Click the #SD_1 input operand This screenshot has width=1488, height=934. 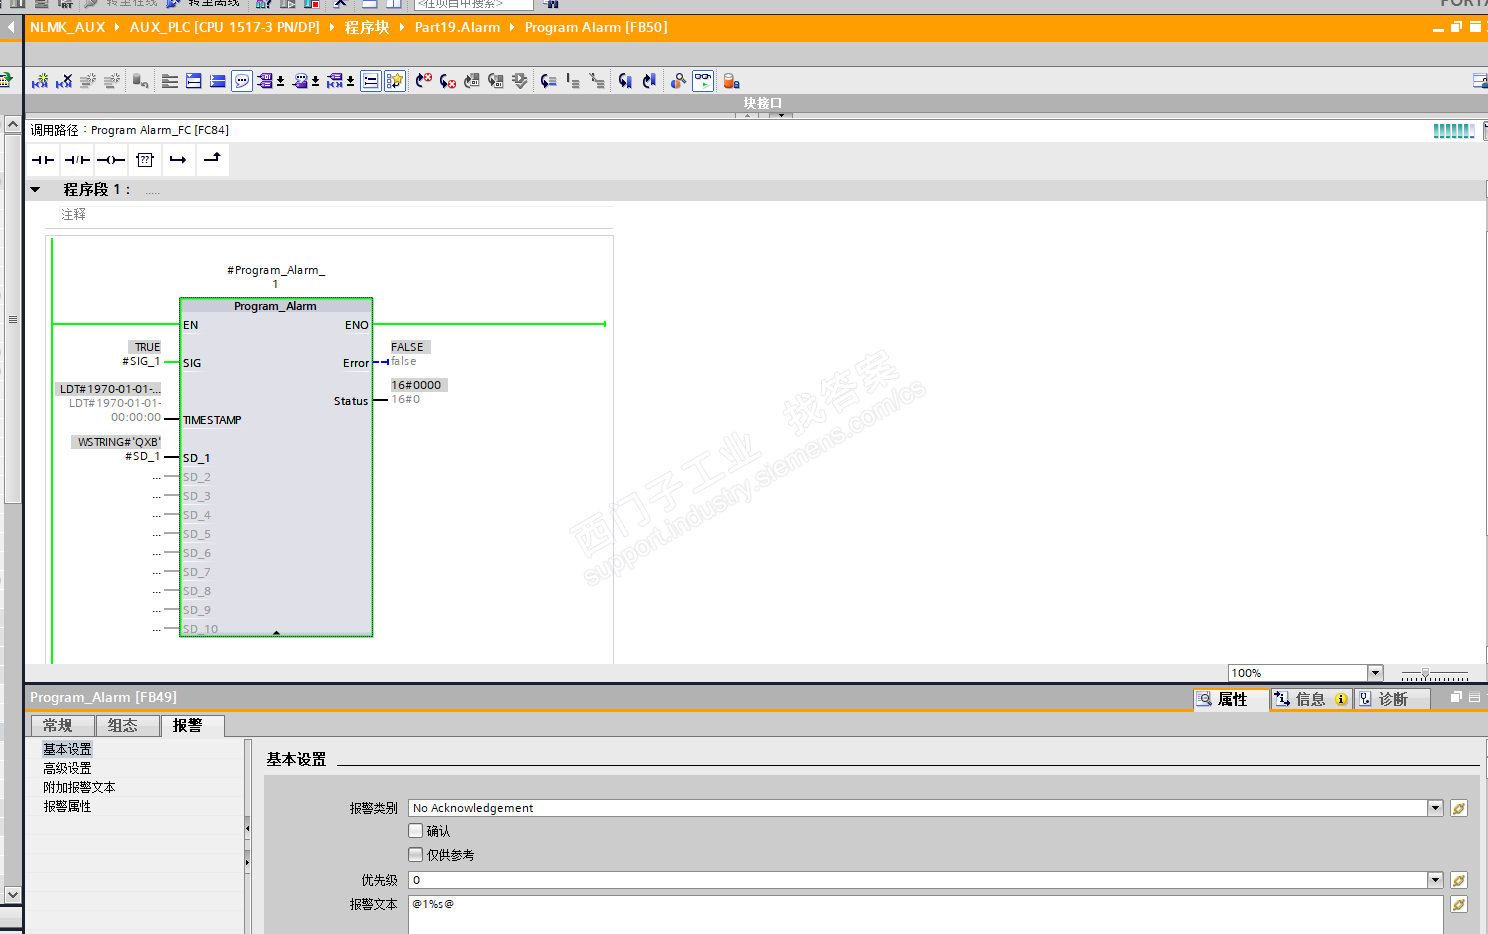click(x=142, y=456)
